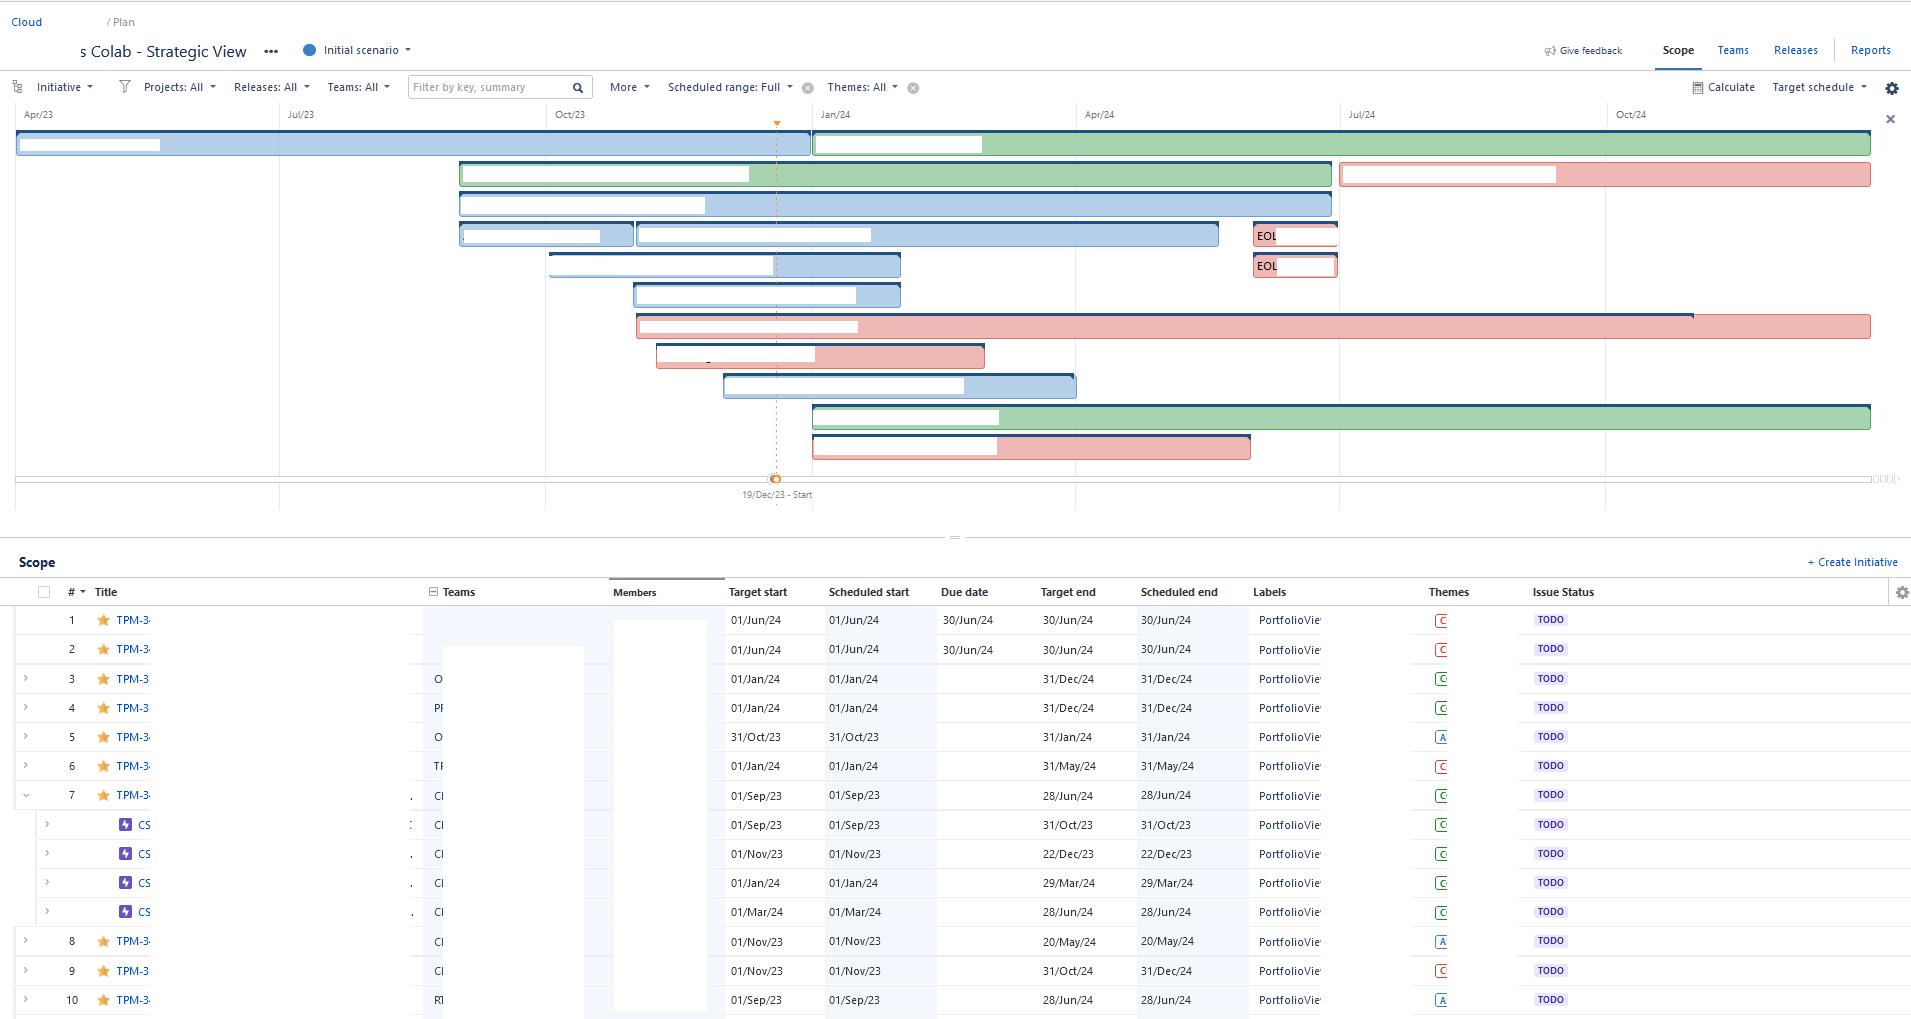Click the Give feedback megaphone icon
This screenshot has height=1019, width=1911.
pos(1551,50)
